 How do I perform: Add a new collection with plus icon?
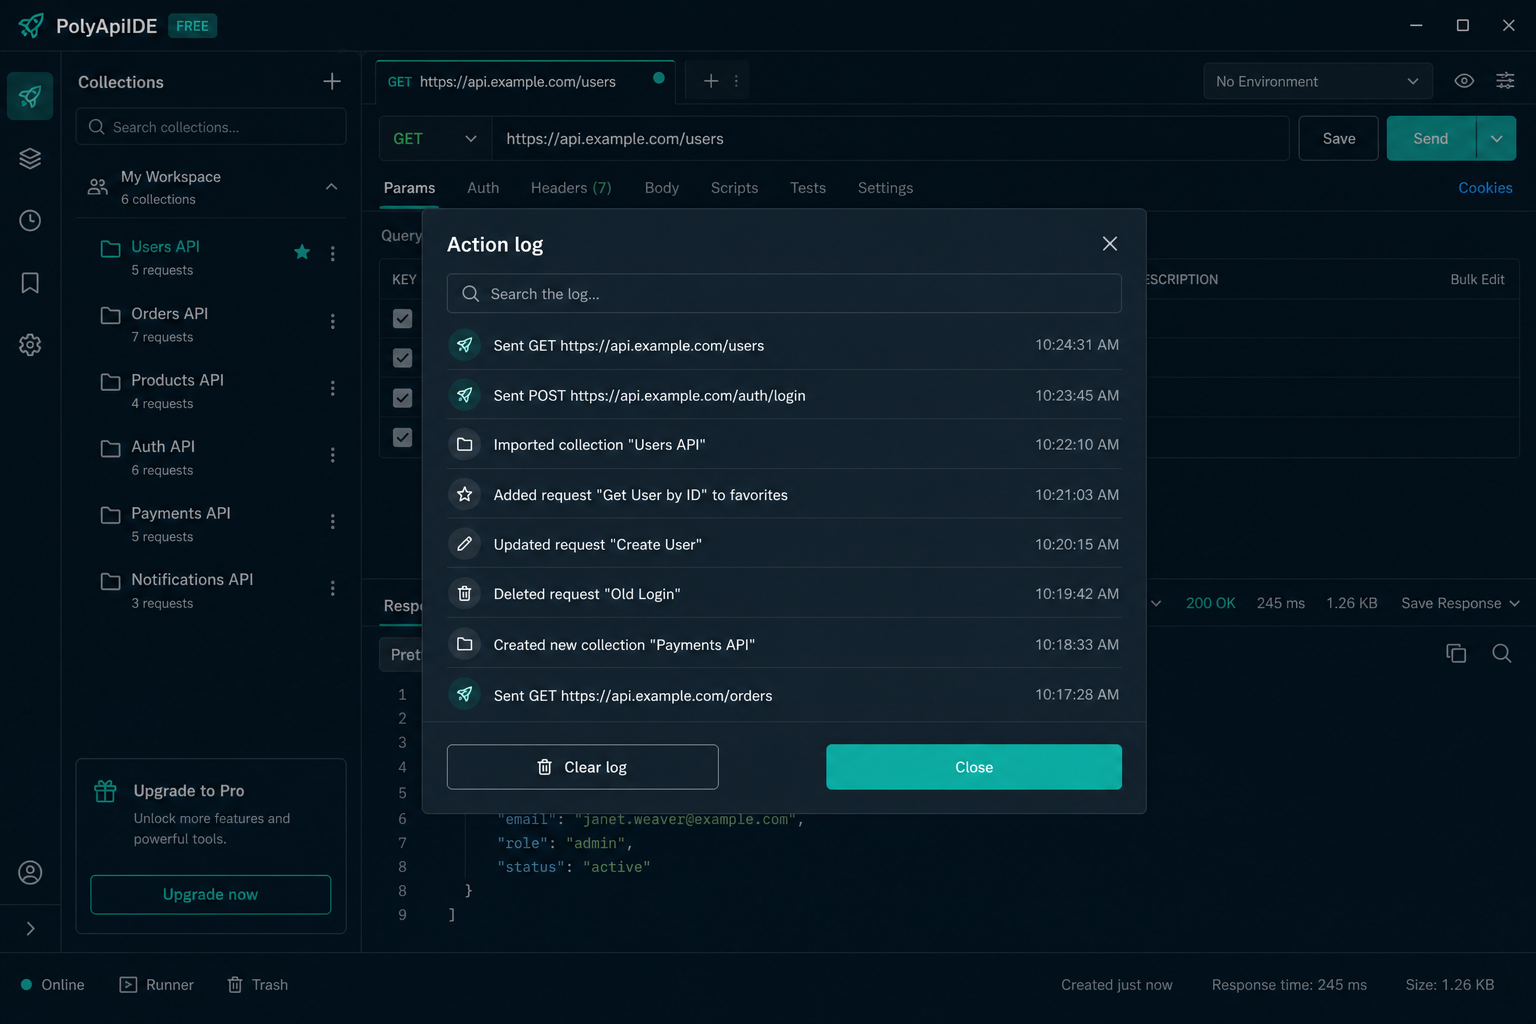click(x=332, y=81)
